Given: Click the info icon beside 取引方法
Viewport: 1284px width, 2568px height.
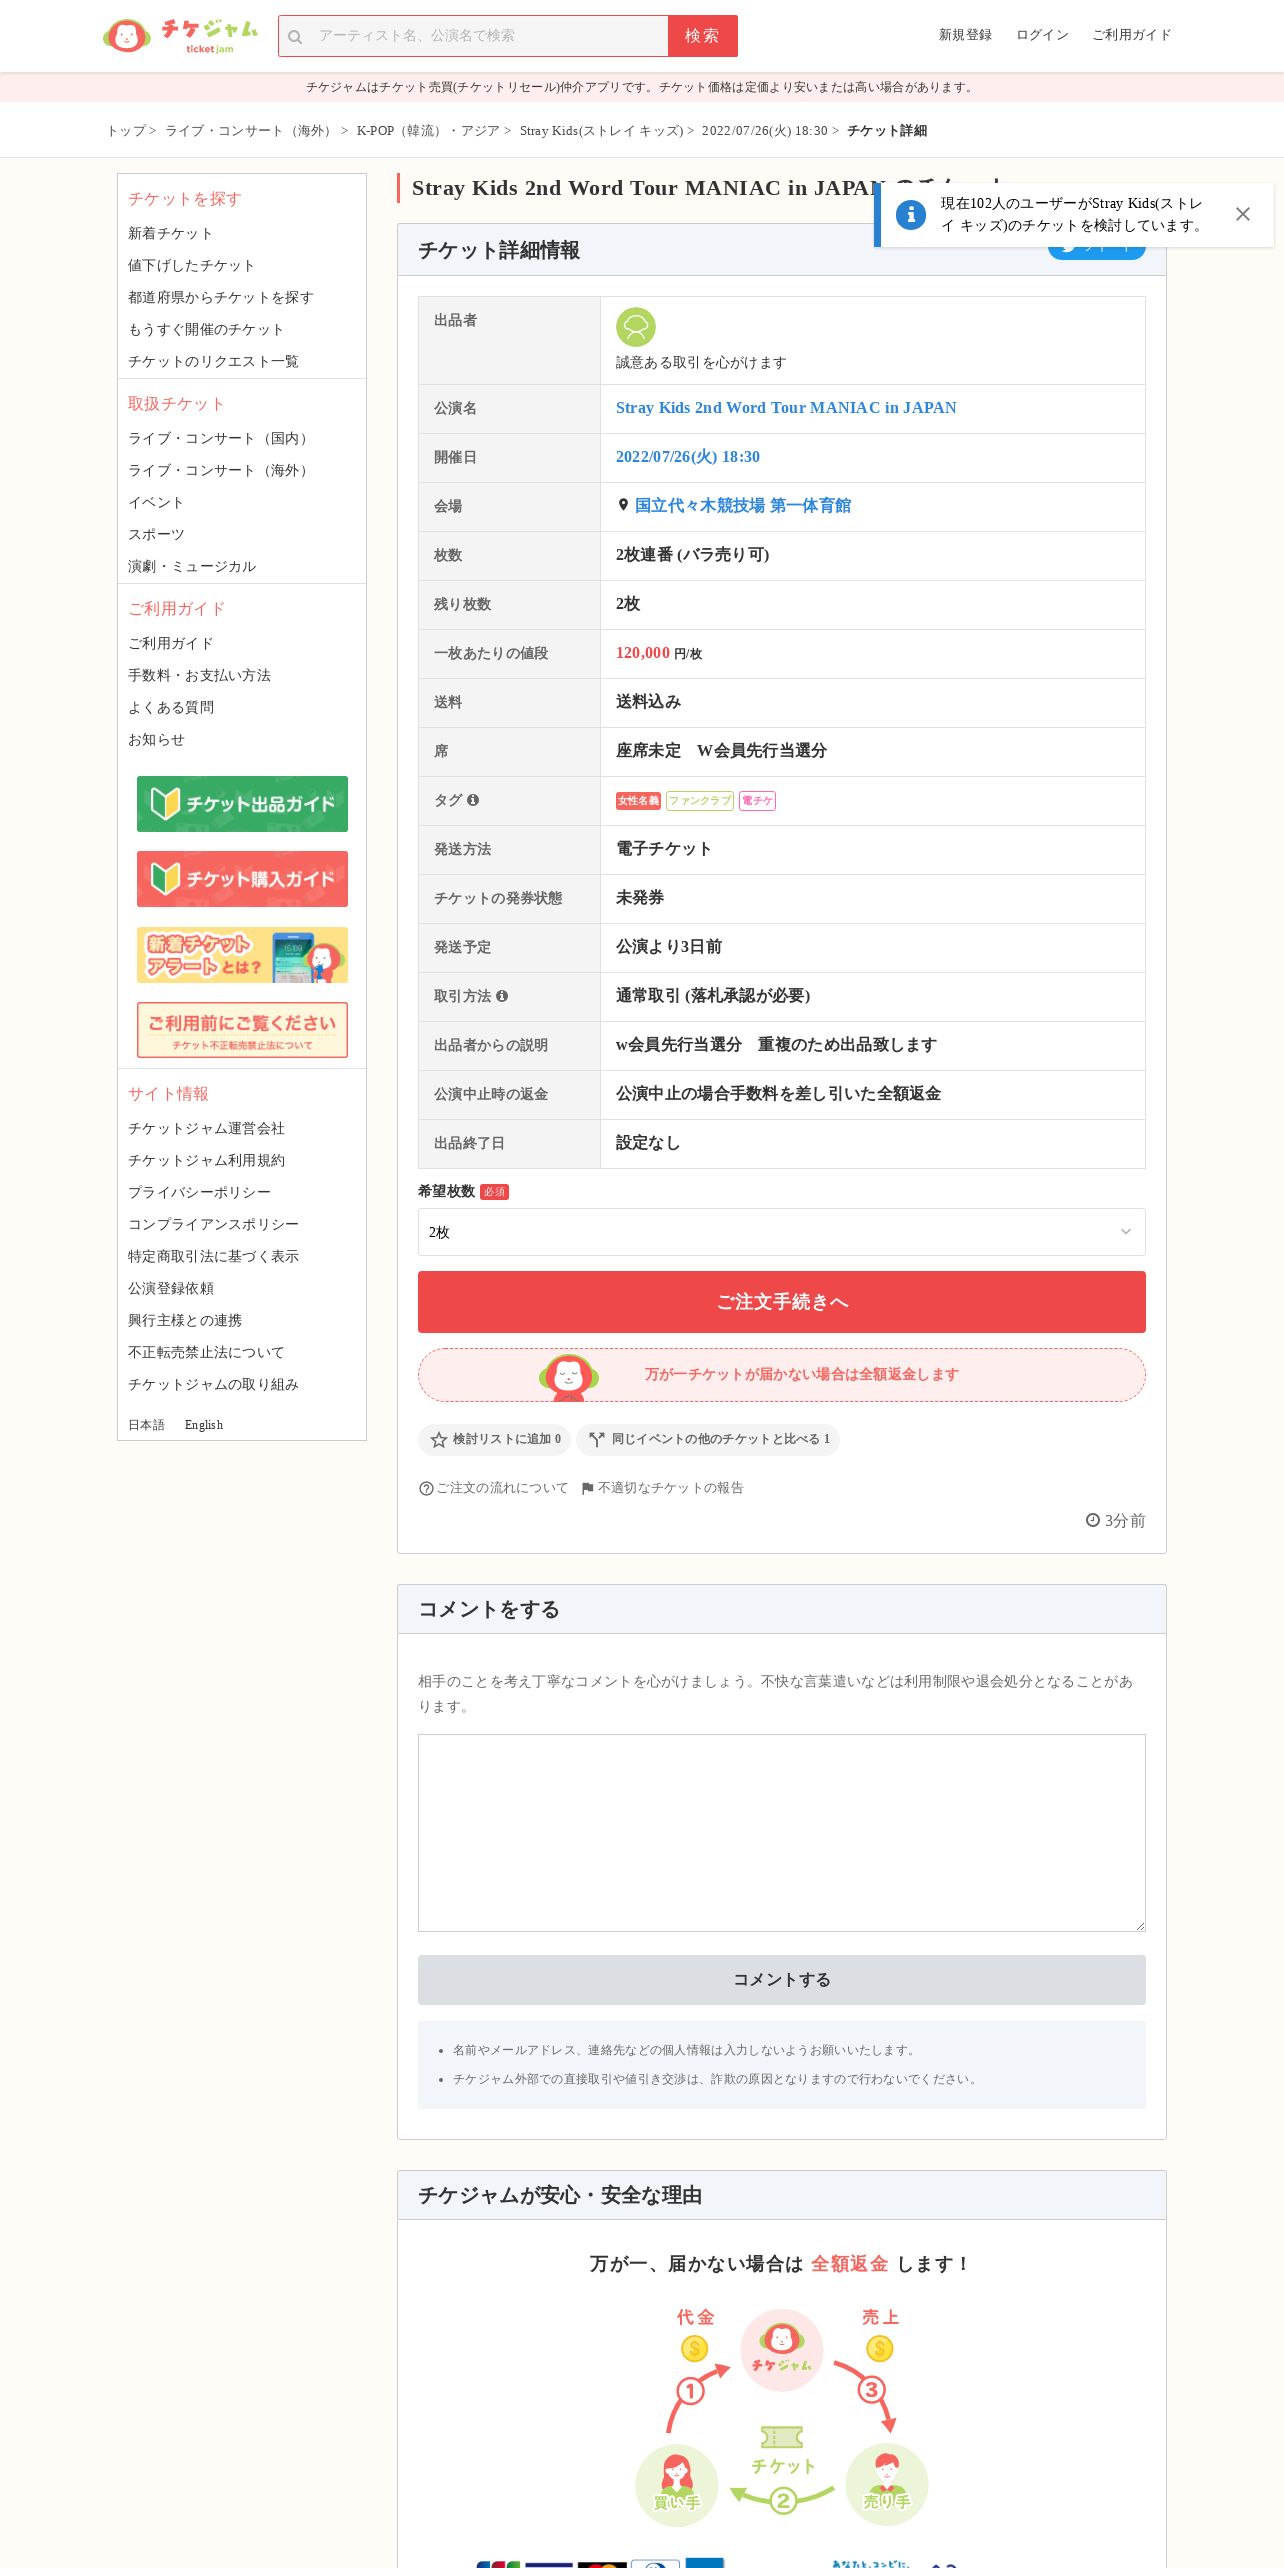Looking at the screenshot, I should [502, 996].
